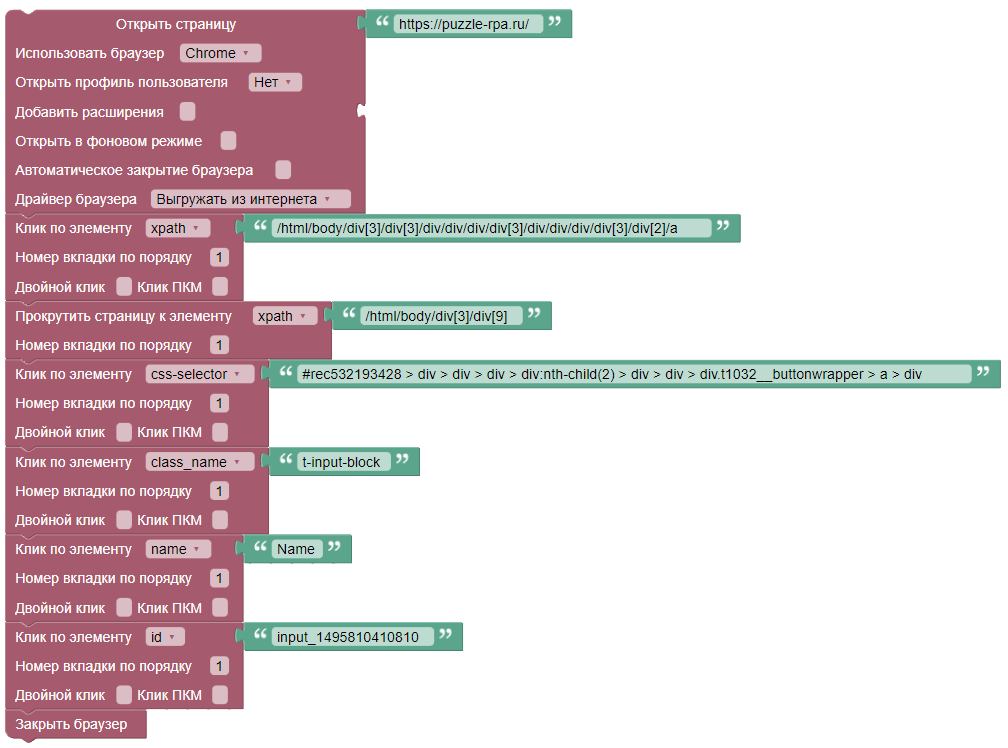This screenshot has height=748, width=1008.
Task: Edit tab number in the css-selector click block
Action: pos(219,404)
